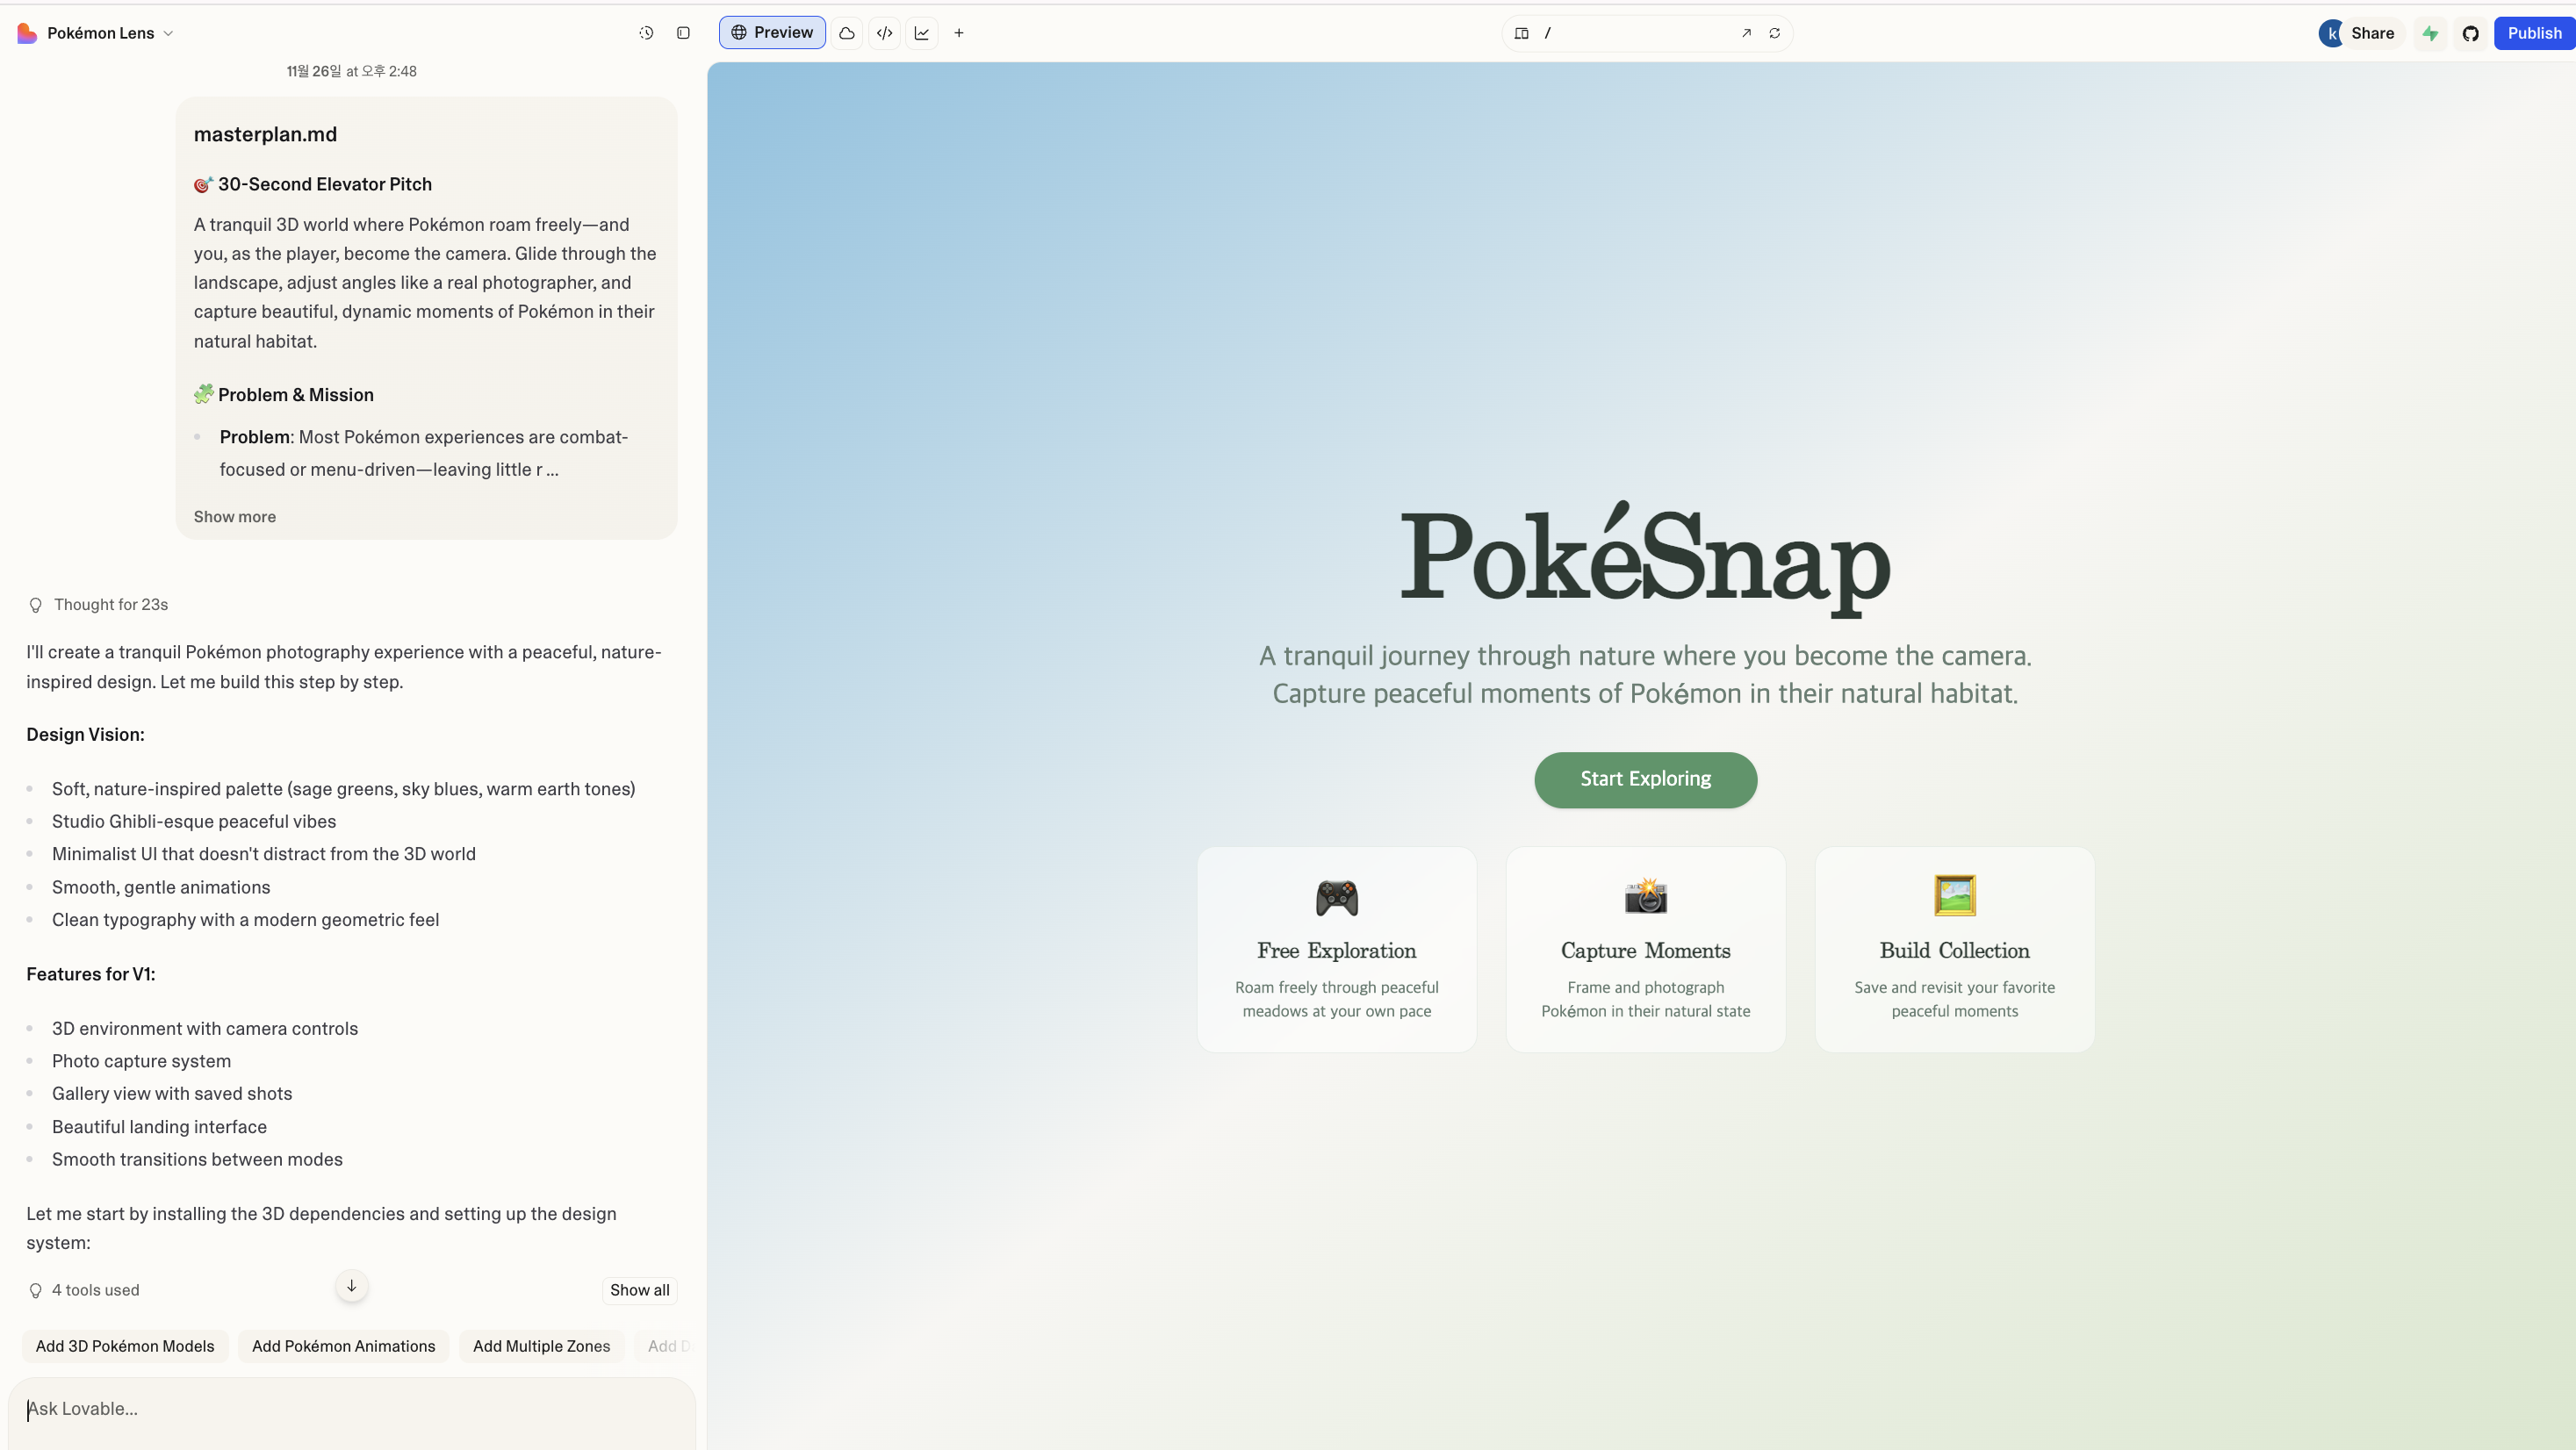The image size is (2576, 1450).
Task: Click the Design Vision: heading
Action: click(x=85, y=735)
